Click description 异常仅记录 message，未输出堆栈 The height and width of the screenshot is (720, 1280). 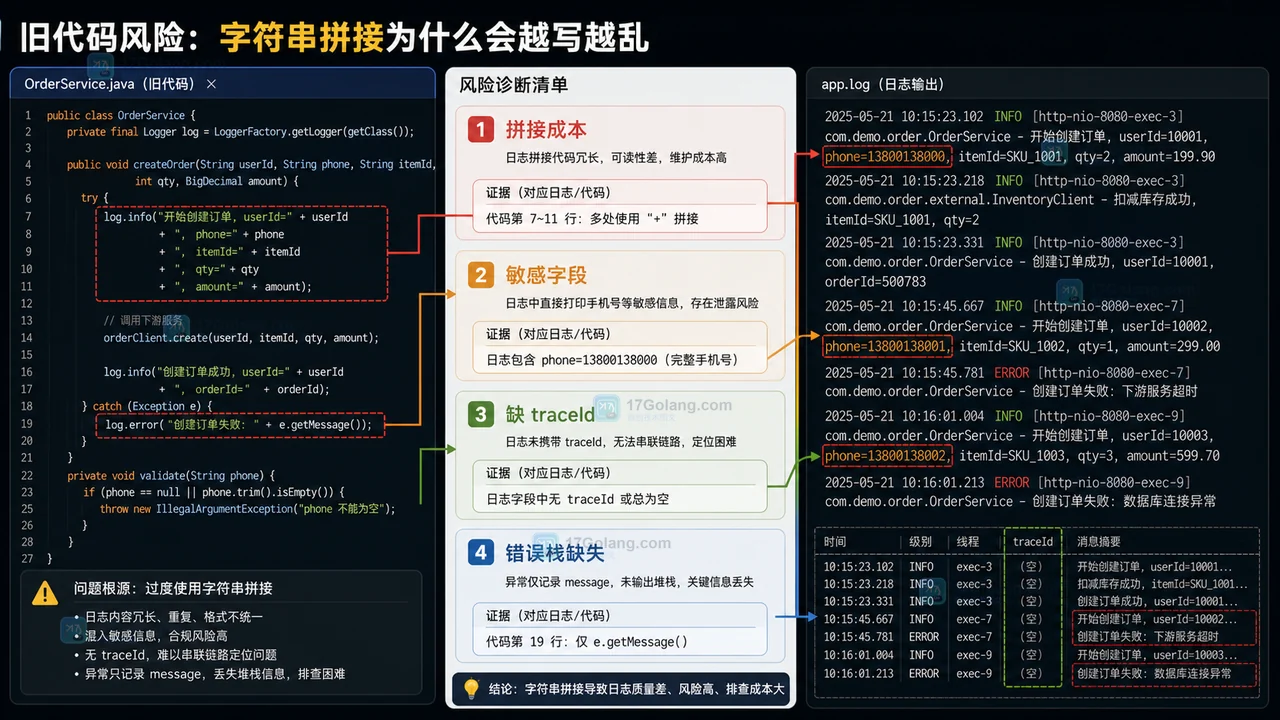point(629,581)
